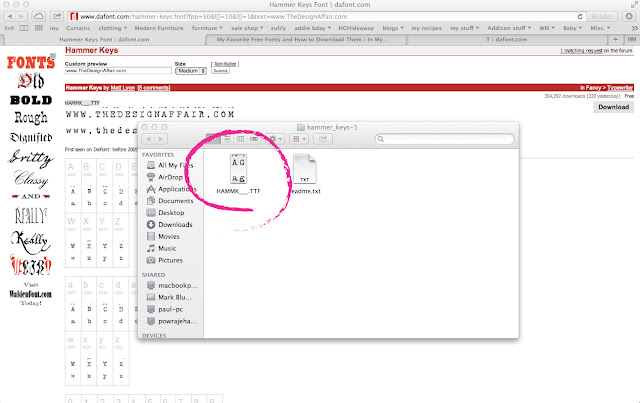Go back in Finder window
This screenshot has width=640, height=403.
(x=149, y=139)
